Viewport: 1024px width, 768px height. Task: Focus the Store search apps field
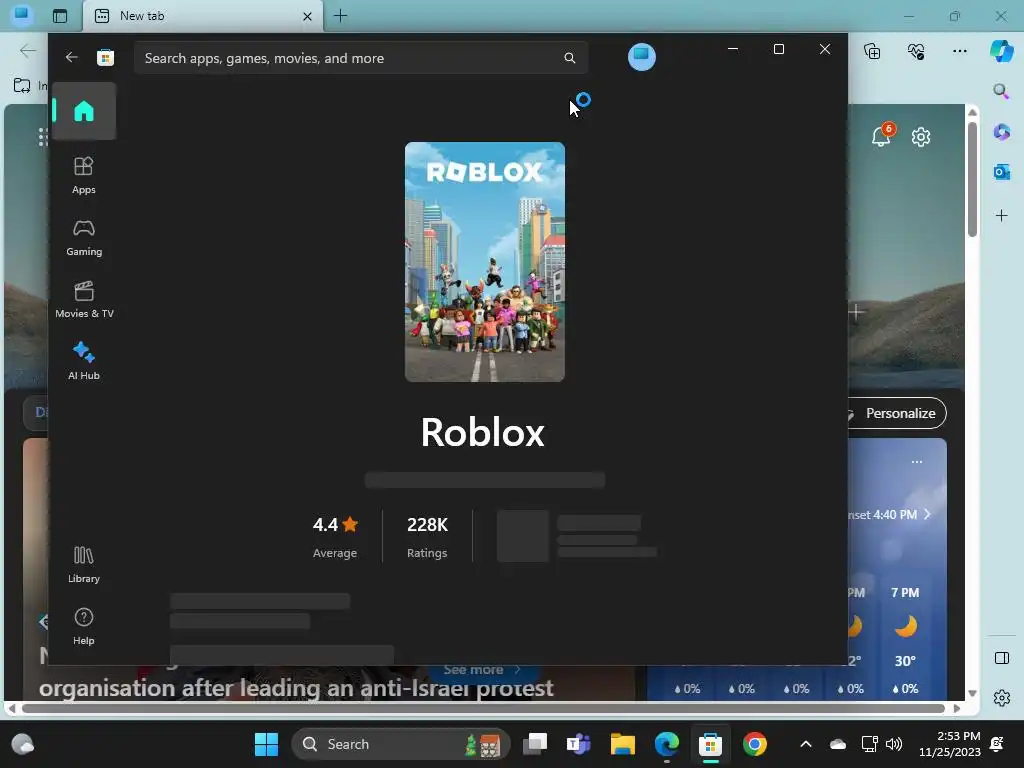(360, 58)
